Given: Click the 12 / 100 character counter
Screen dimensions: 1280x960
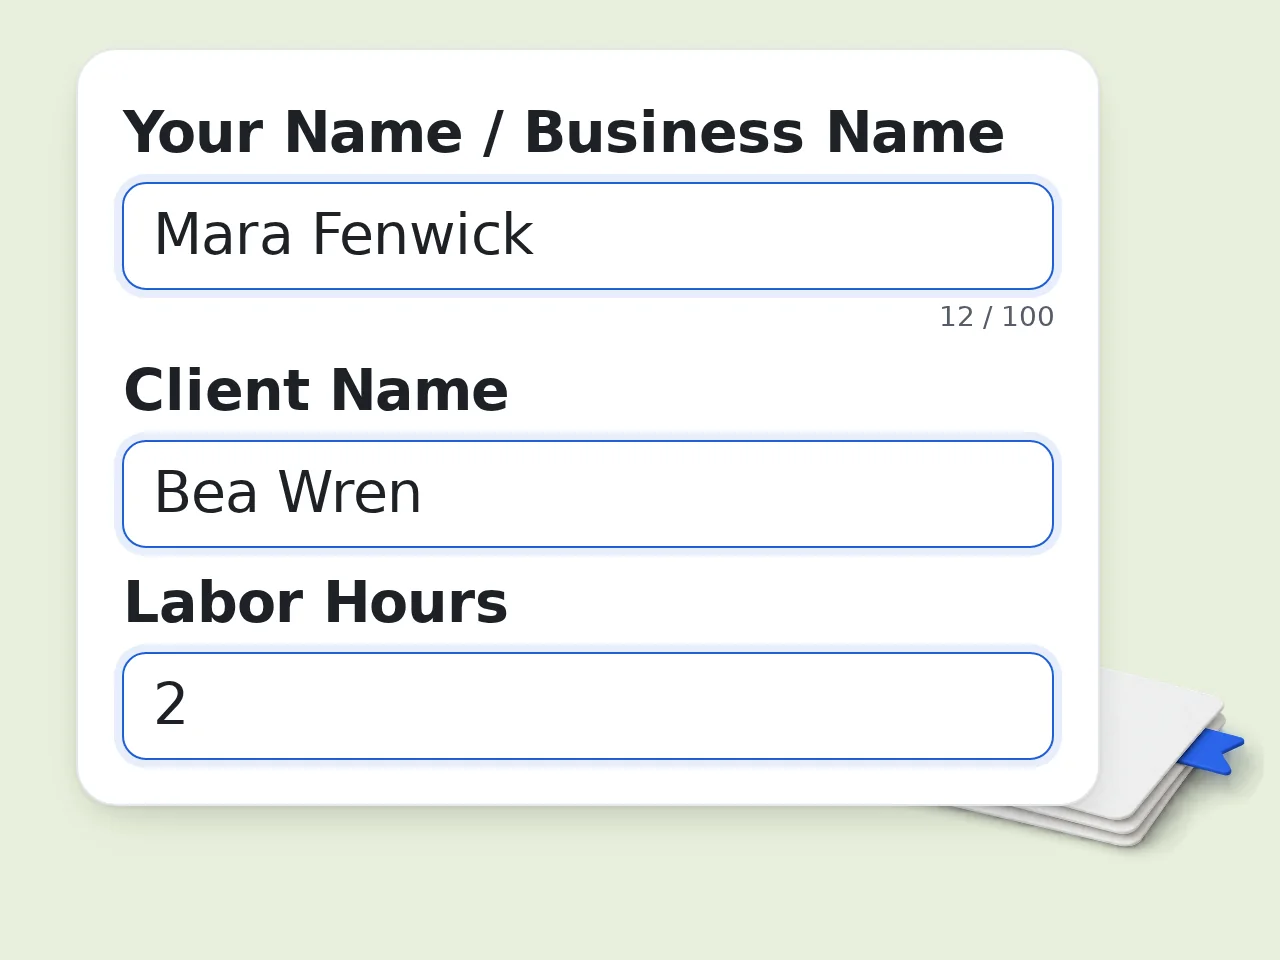Looking at the screenshot, I should tap(996, 317).
